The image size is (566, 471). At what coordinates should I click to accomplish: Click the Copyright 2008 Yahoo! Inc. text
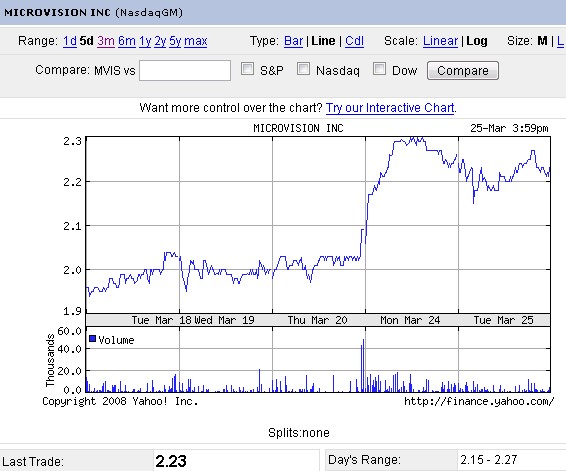tap(120, 401)
